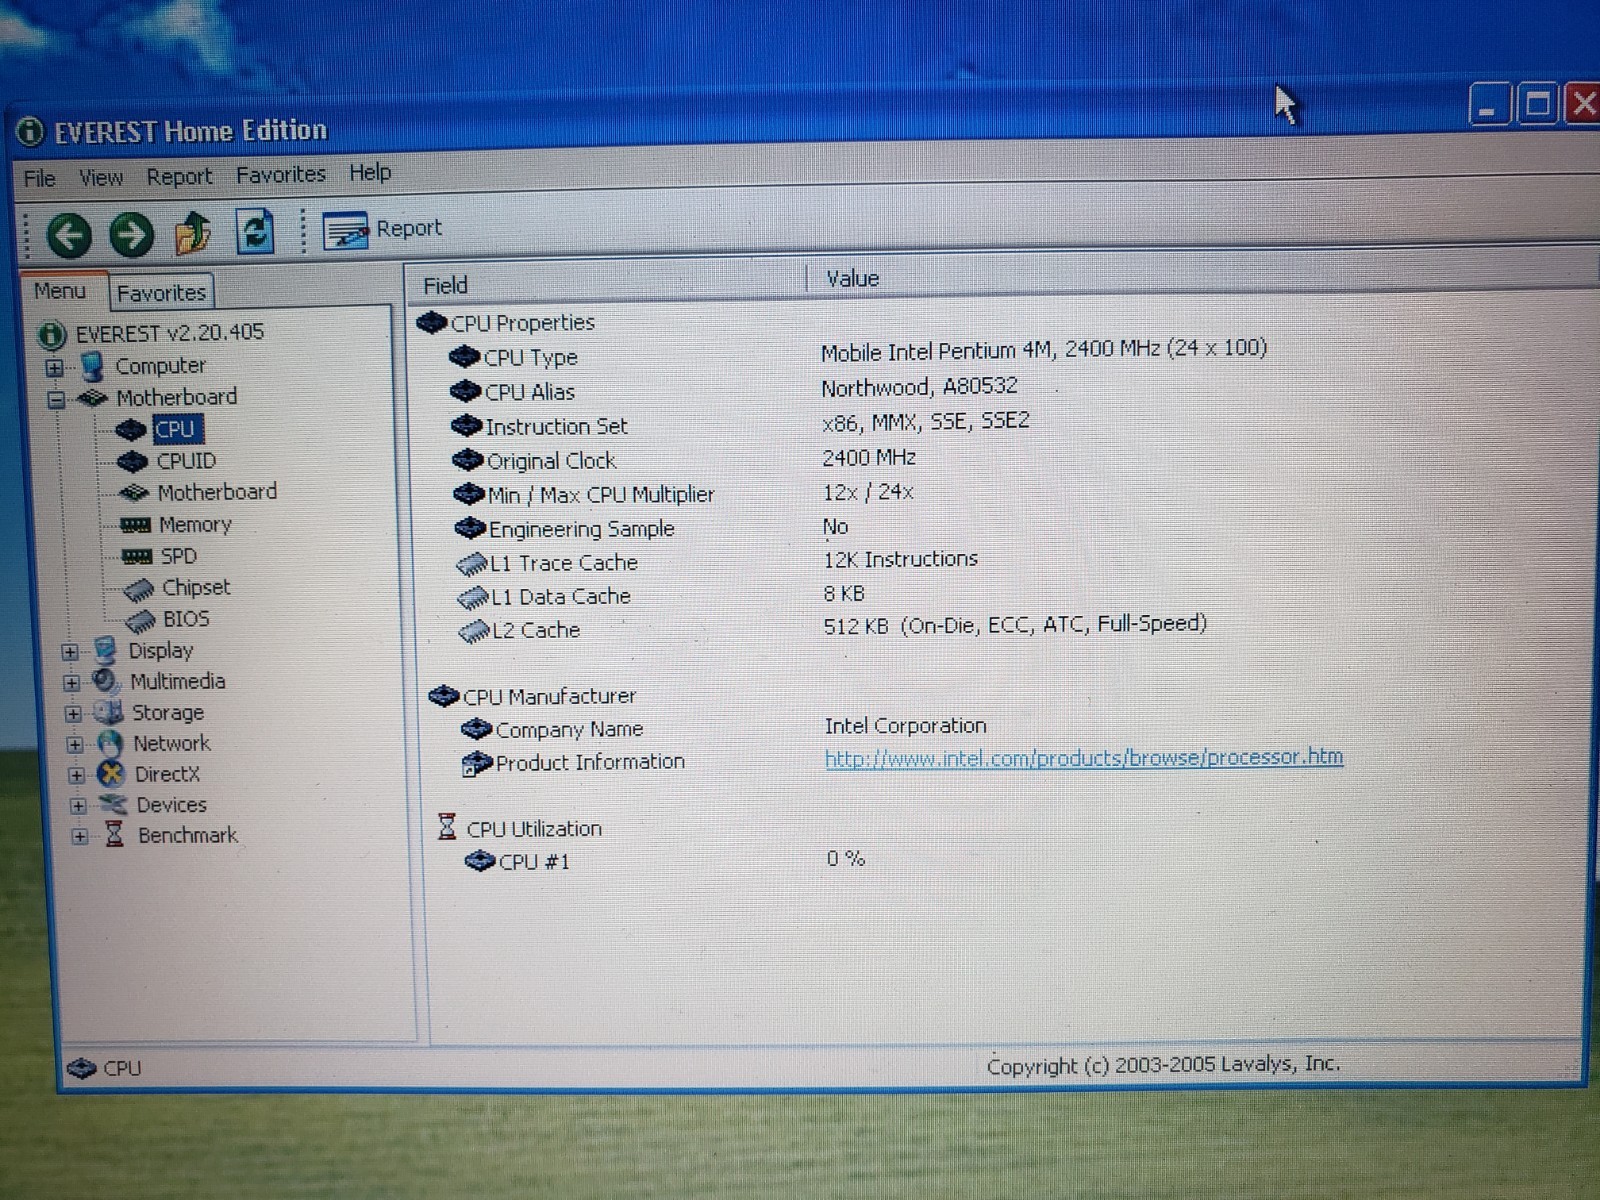Viewport: 1600px width, 1200px height.
Task: Open the Report menu
Action: 179,177
